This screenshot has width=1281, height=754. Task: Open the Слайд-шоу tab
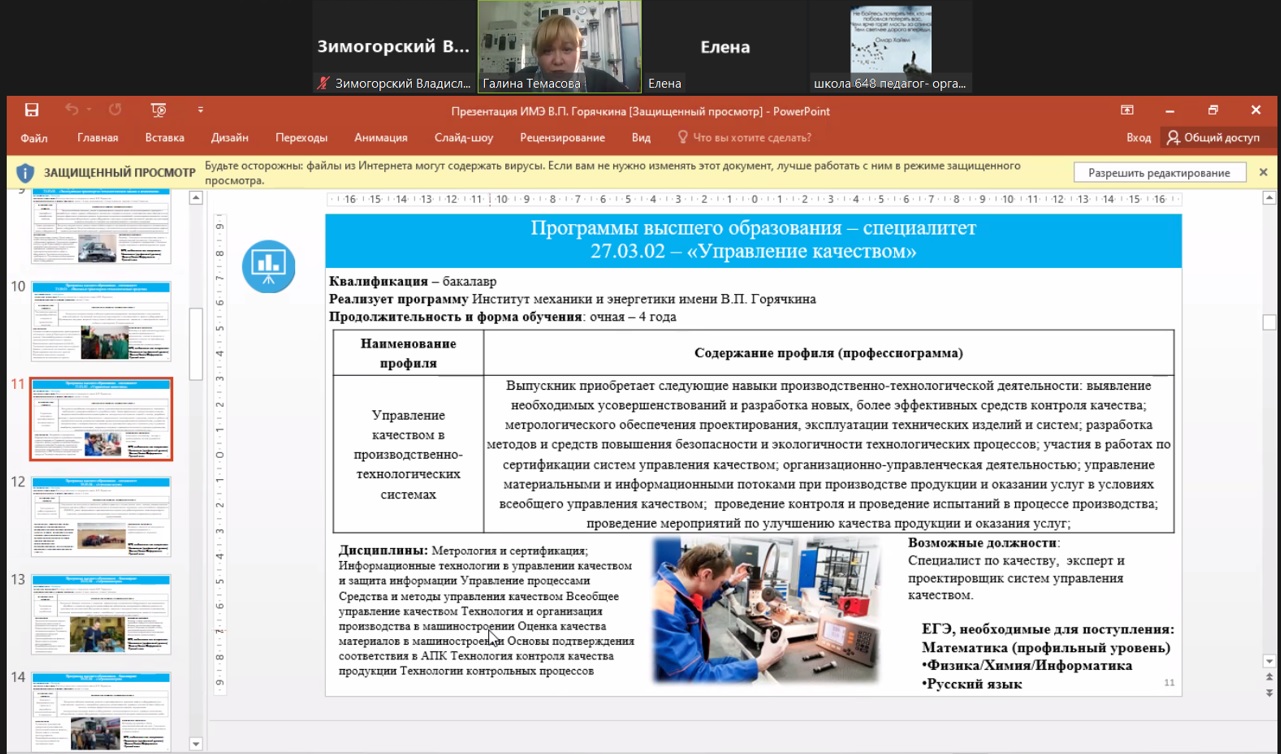[x=463, y=138]
